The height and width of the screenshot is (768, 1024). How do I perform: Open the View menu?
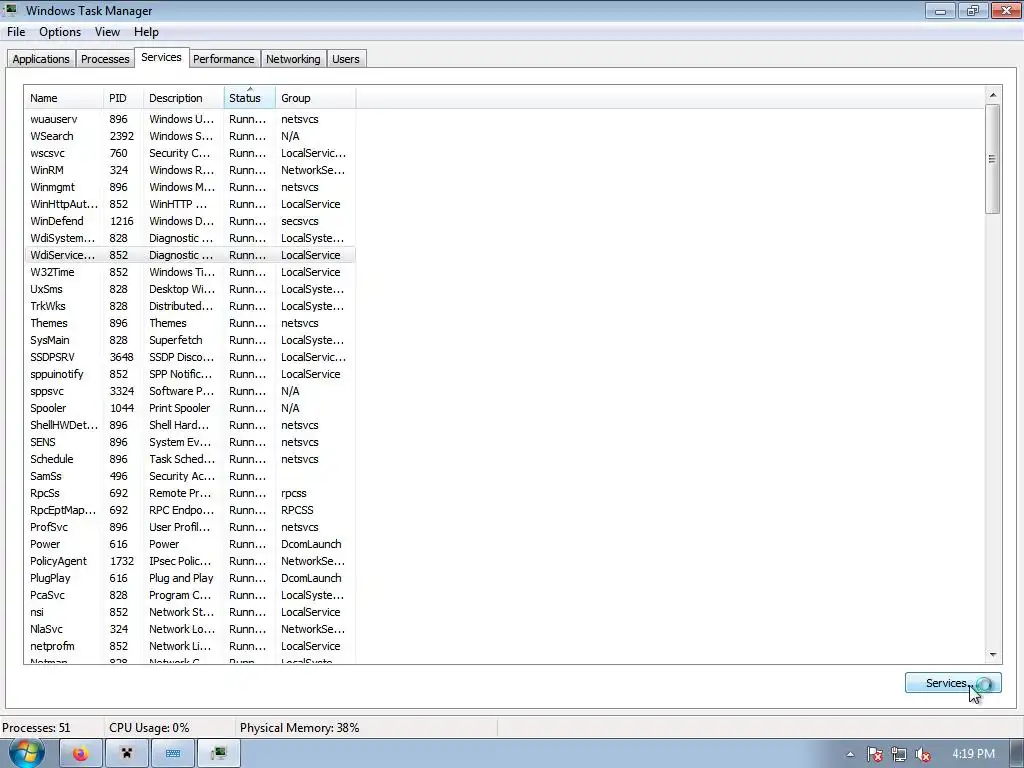[107, 32]
